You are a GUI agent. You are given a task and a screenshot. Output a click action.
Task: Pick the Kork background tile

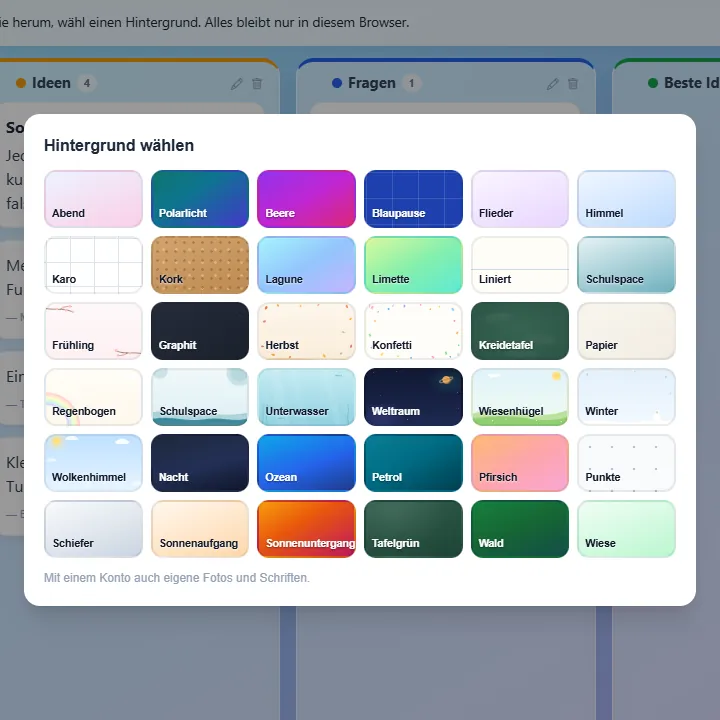200,265
